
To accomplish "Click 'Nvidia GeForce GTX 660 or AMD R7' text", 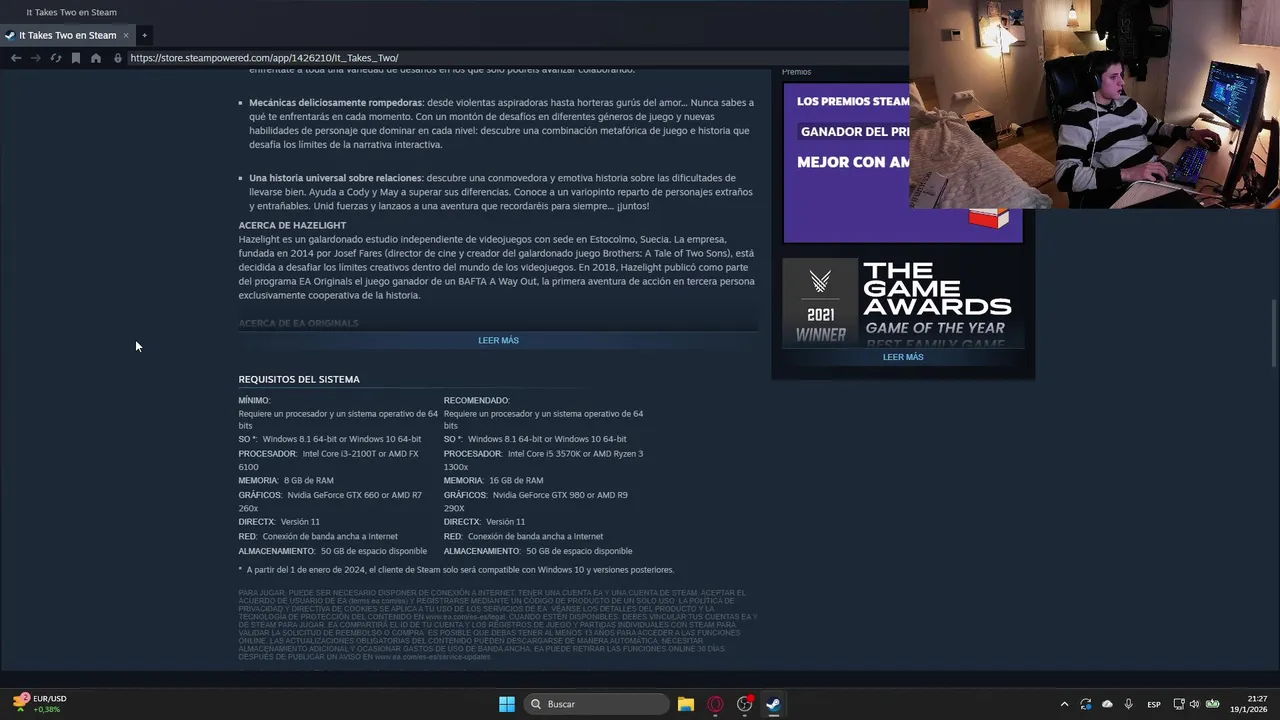I will [354, 495].
